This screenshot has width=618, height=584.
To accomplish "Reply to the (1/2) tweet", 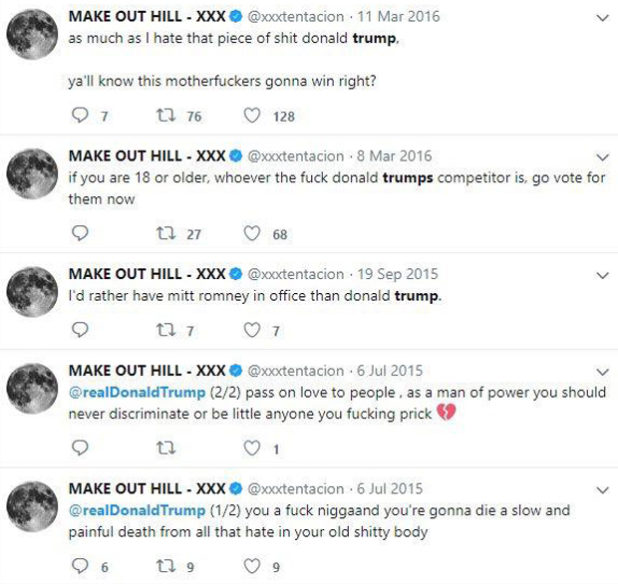I will (82, 567).
